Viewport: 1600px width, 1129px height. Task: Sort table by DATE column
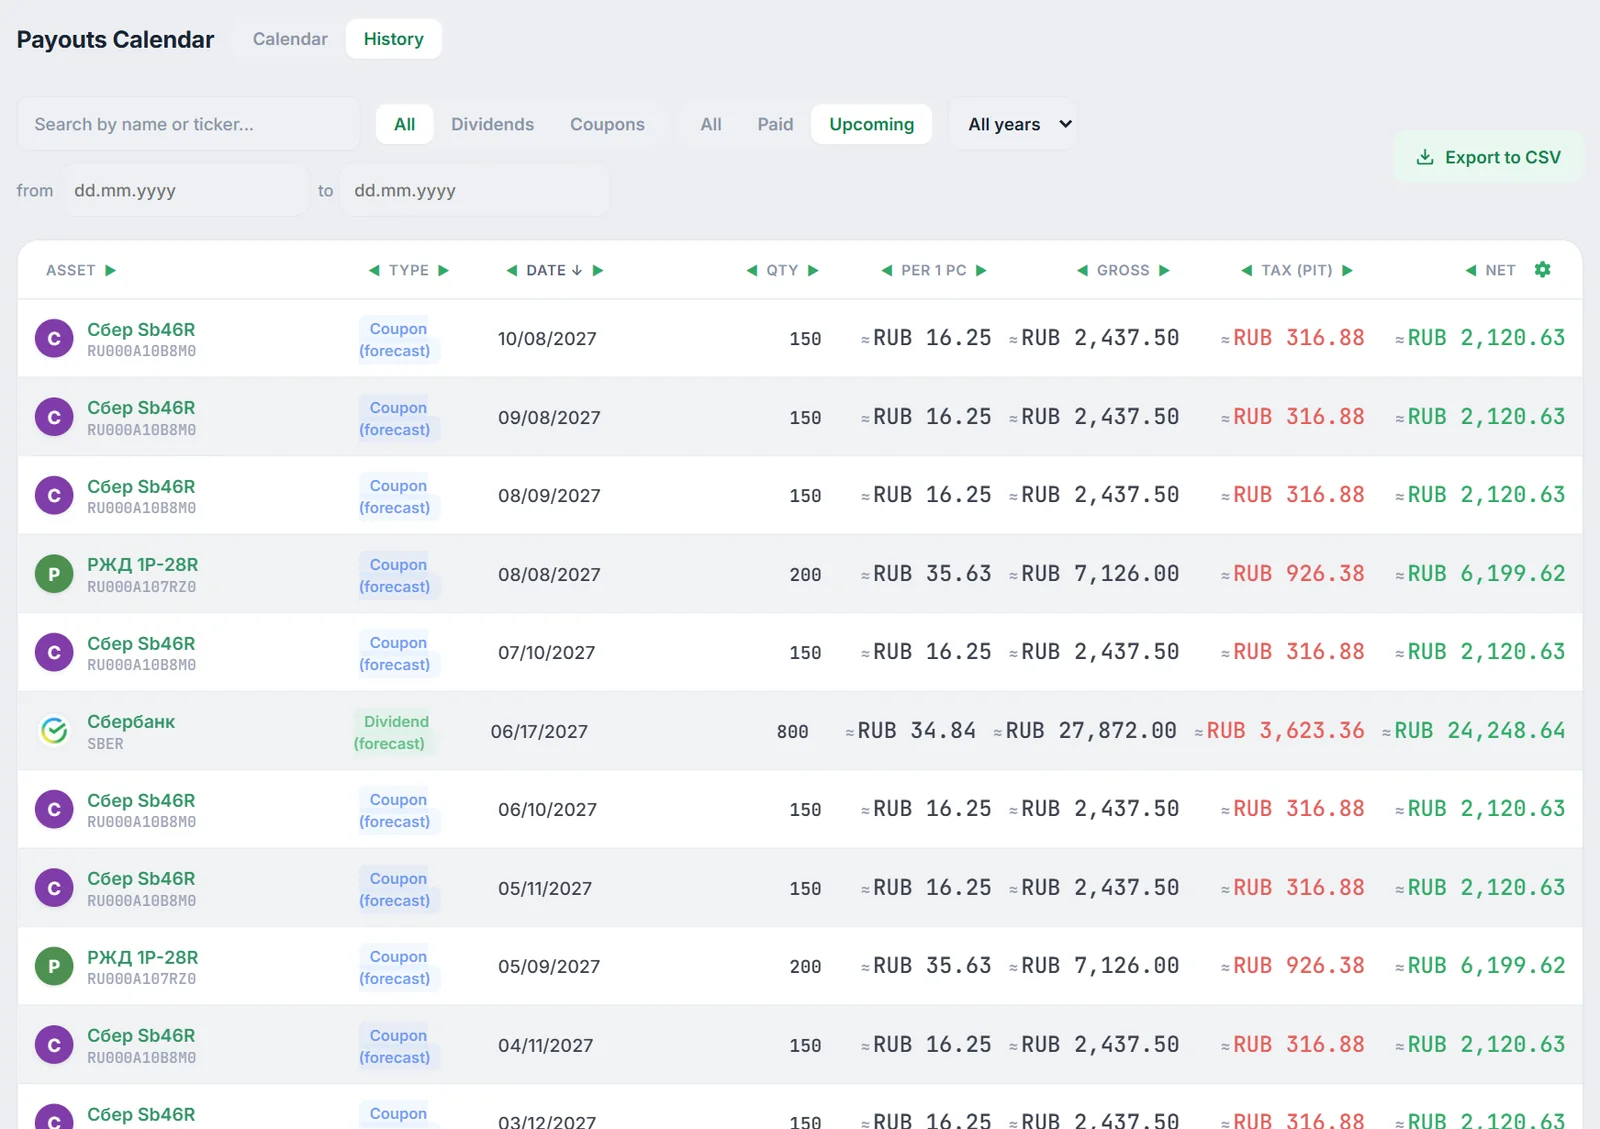[554, 270]
